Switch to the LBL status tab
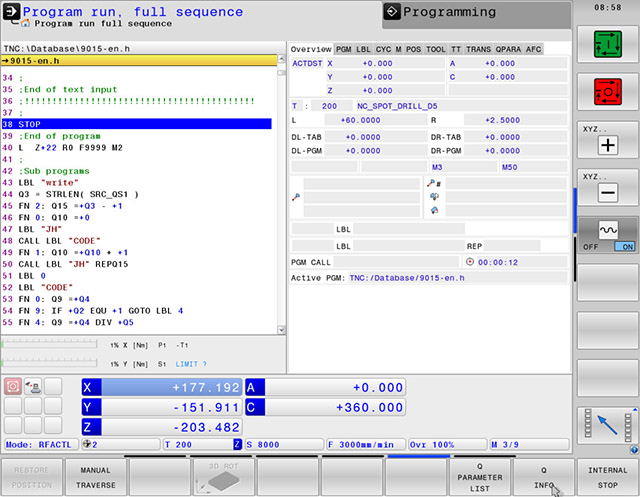The width and height of the screenshot is (640, 497). coord(363,49)
